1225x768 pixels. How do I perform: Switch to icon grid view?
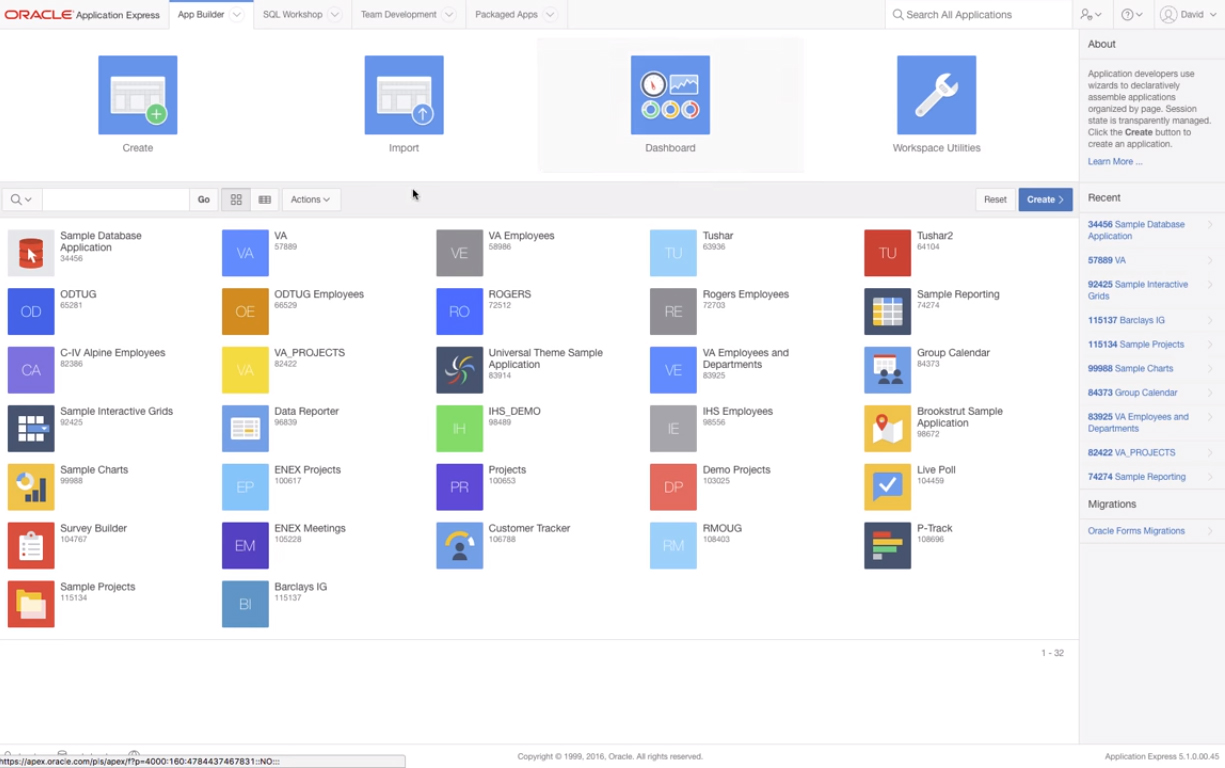(x=236, y=200)
